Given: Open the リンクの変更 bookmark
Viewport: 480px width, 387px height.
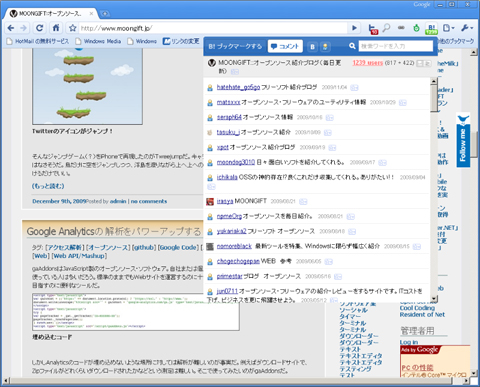Looking at the screenshot, I should click(181, 41).
